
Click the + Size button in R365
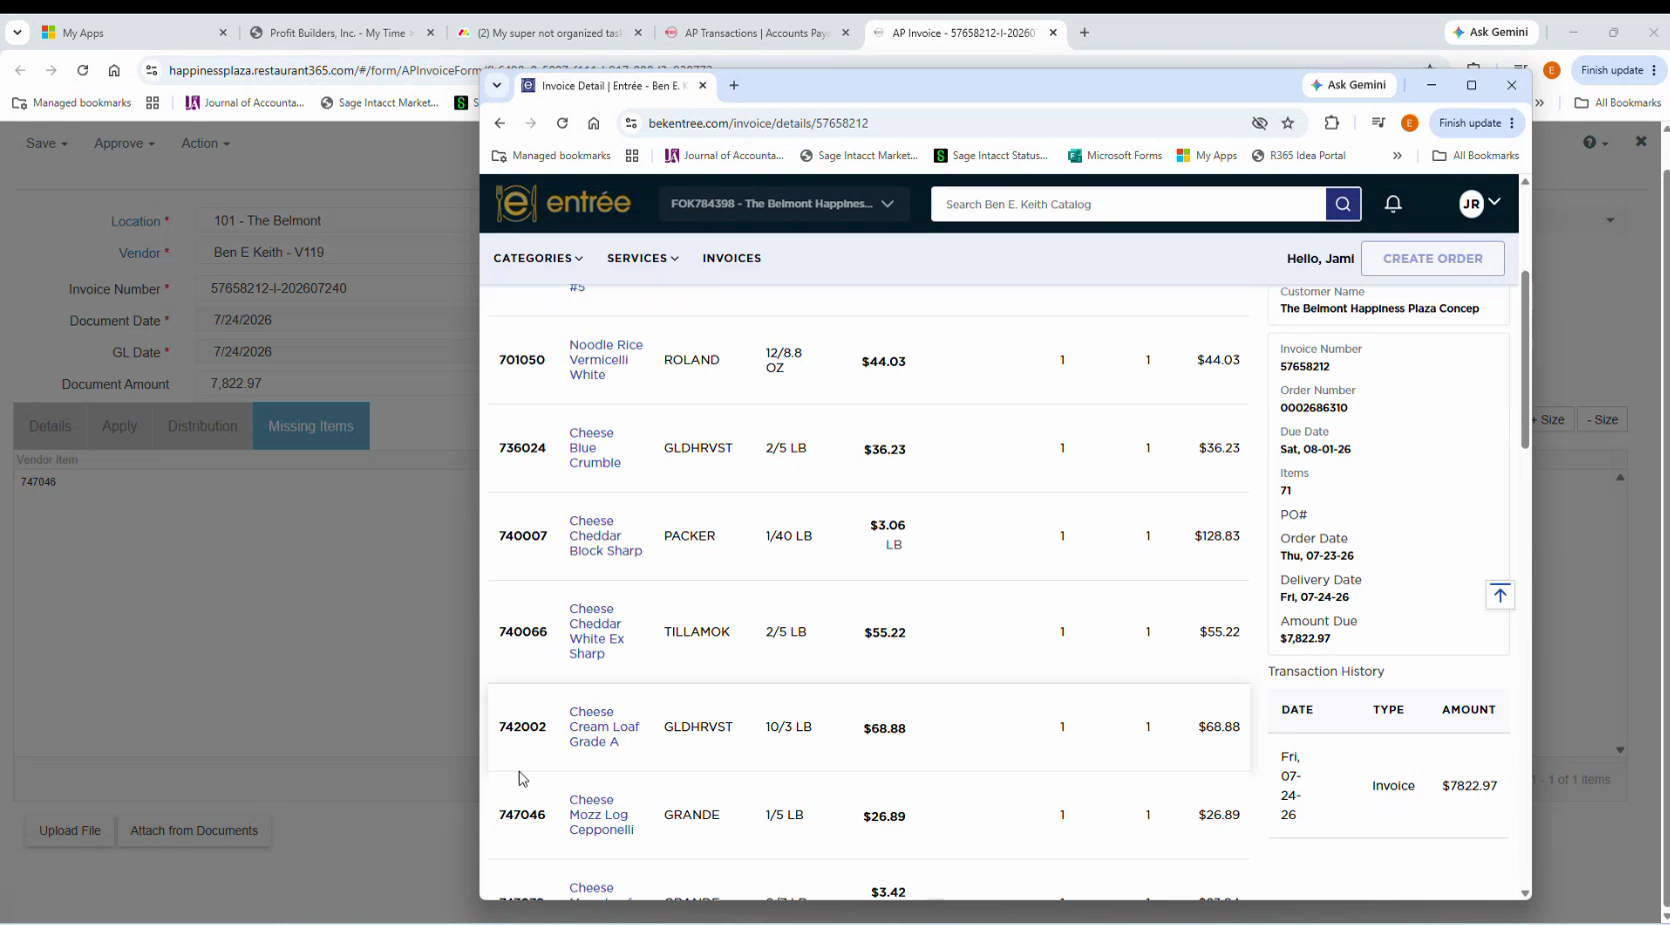(x=1549, y=420)
